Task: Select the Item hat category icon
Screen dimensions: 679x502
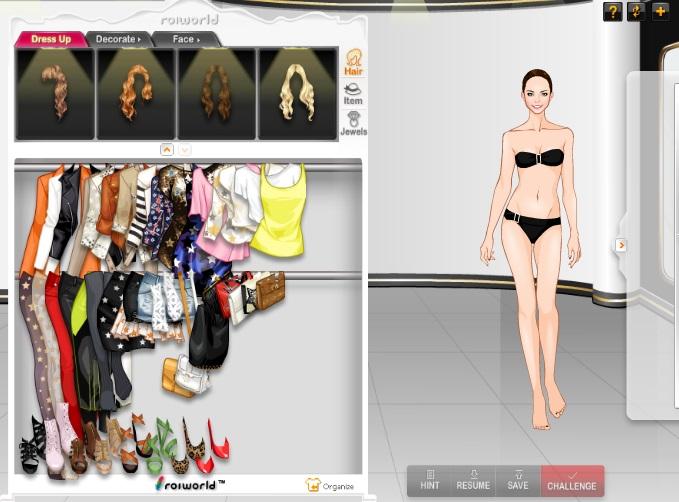Action: (x=353, y=93)
